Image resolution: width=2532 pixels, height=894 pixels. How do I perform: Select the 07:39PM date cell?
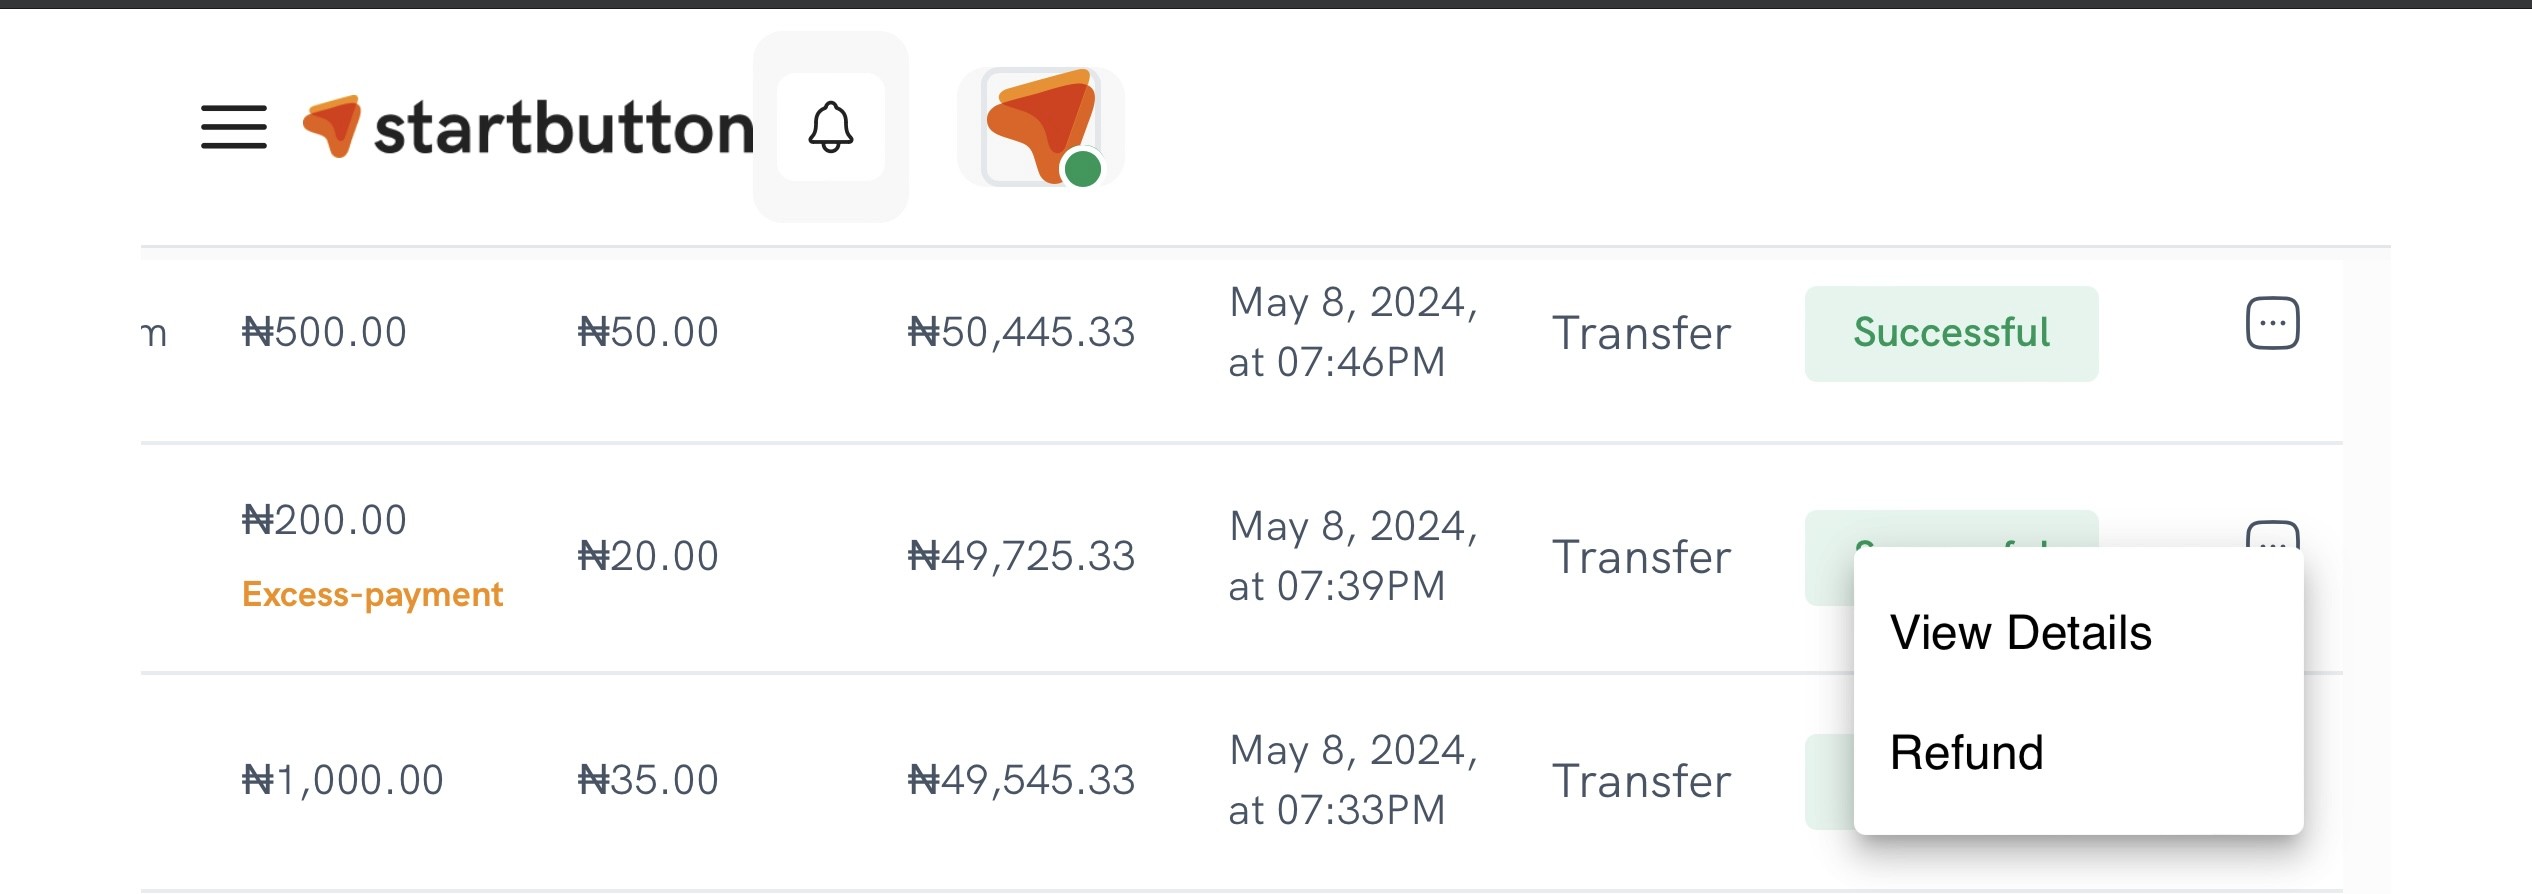(1352, 556)
